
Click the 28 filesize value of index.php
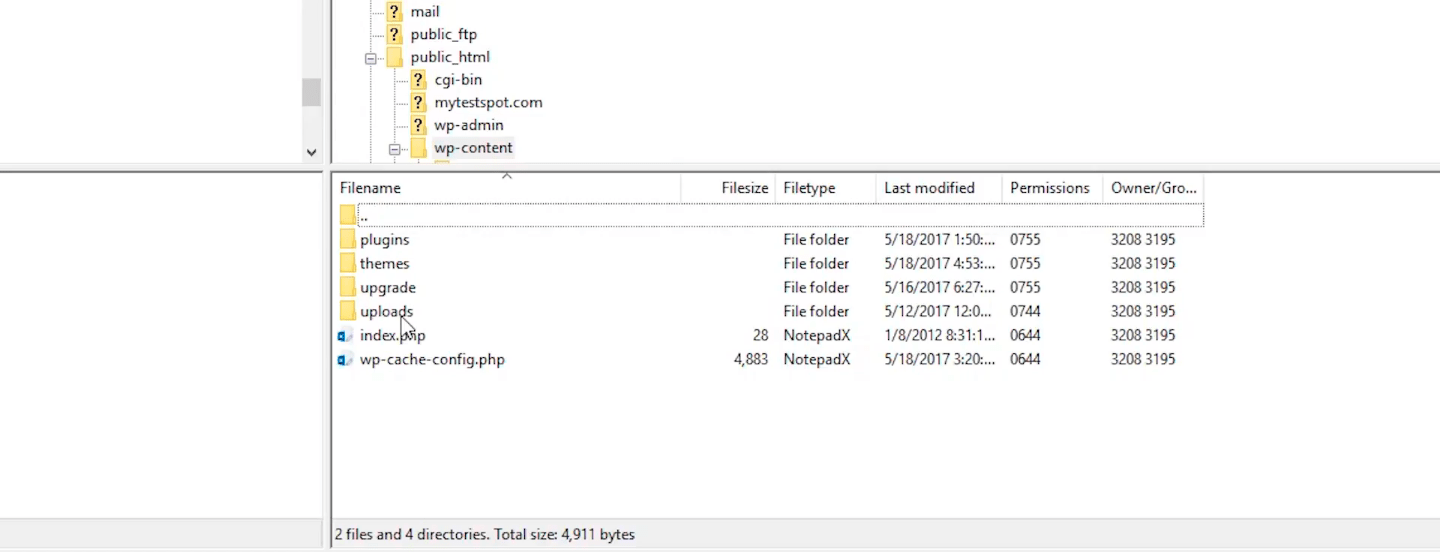[760, 336]
